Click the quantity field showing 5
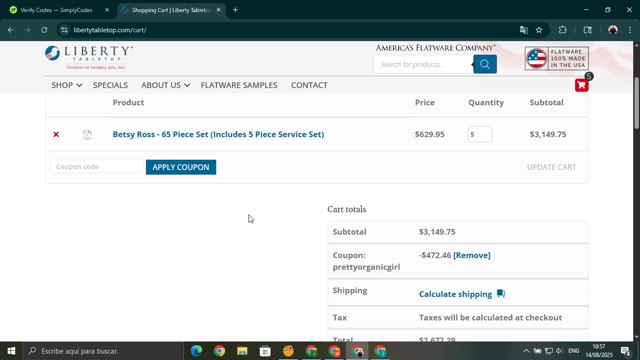The width and height of the screenshot is (640, 360). click(x=480, y=134)
